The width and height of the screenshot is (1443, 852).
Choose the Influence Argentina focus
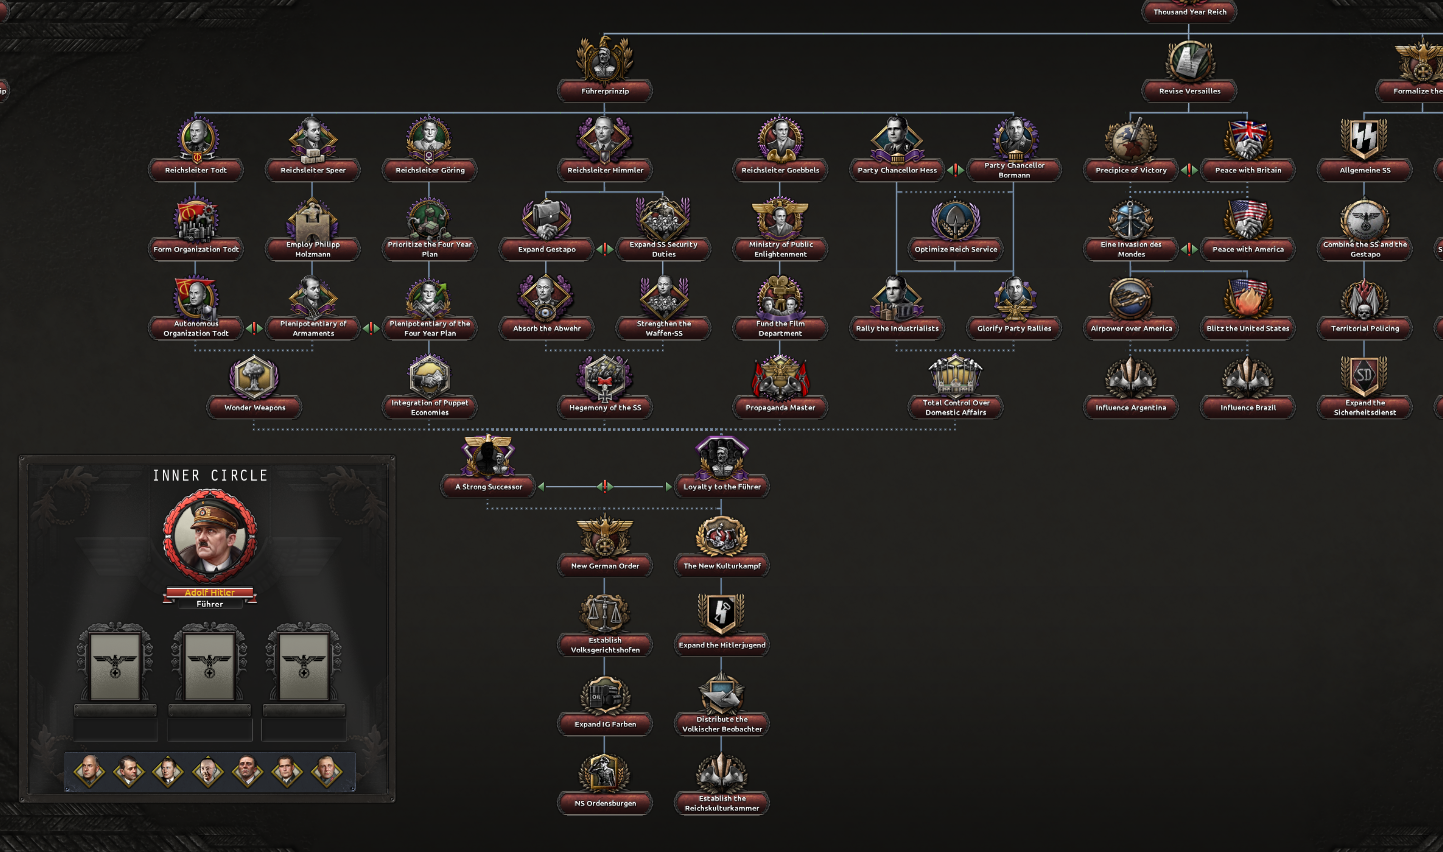click(1131, 386)
